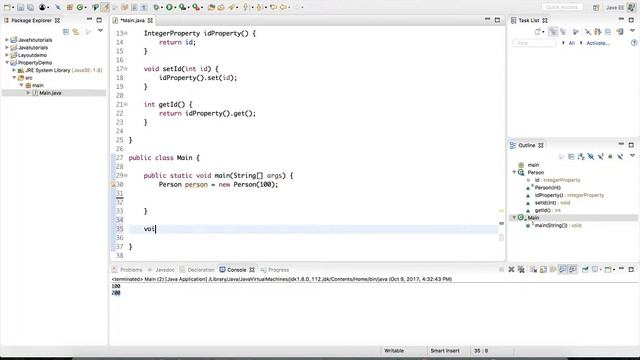Screen dimensions: 640x360
Task: Switch to the Problems tab
Action: (127, 270)
